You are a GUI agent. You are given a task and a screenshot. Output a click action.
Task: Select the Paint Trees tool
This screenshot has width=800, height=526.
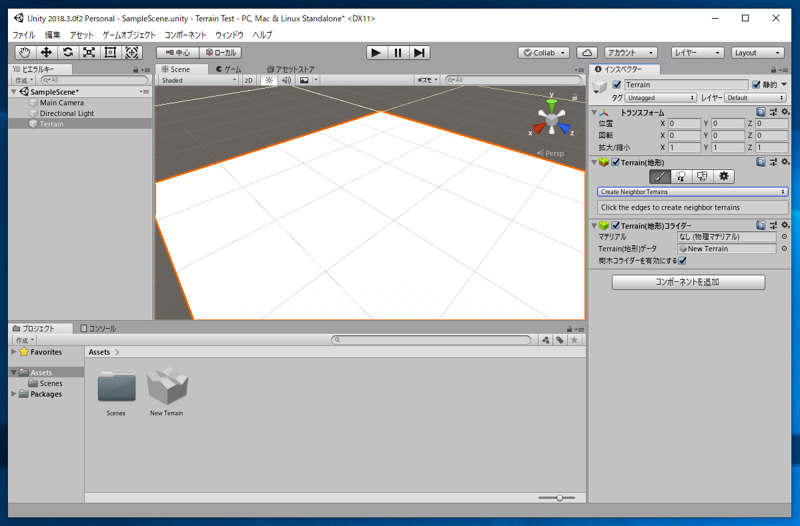681,177
